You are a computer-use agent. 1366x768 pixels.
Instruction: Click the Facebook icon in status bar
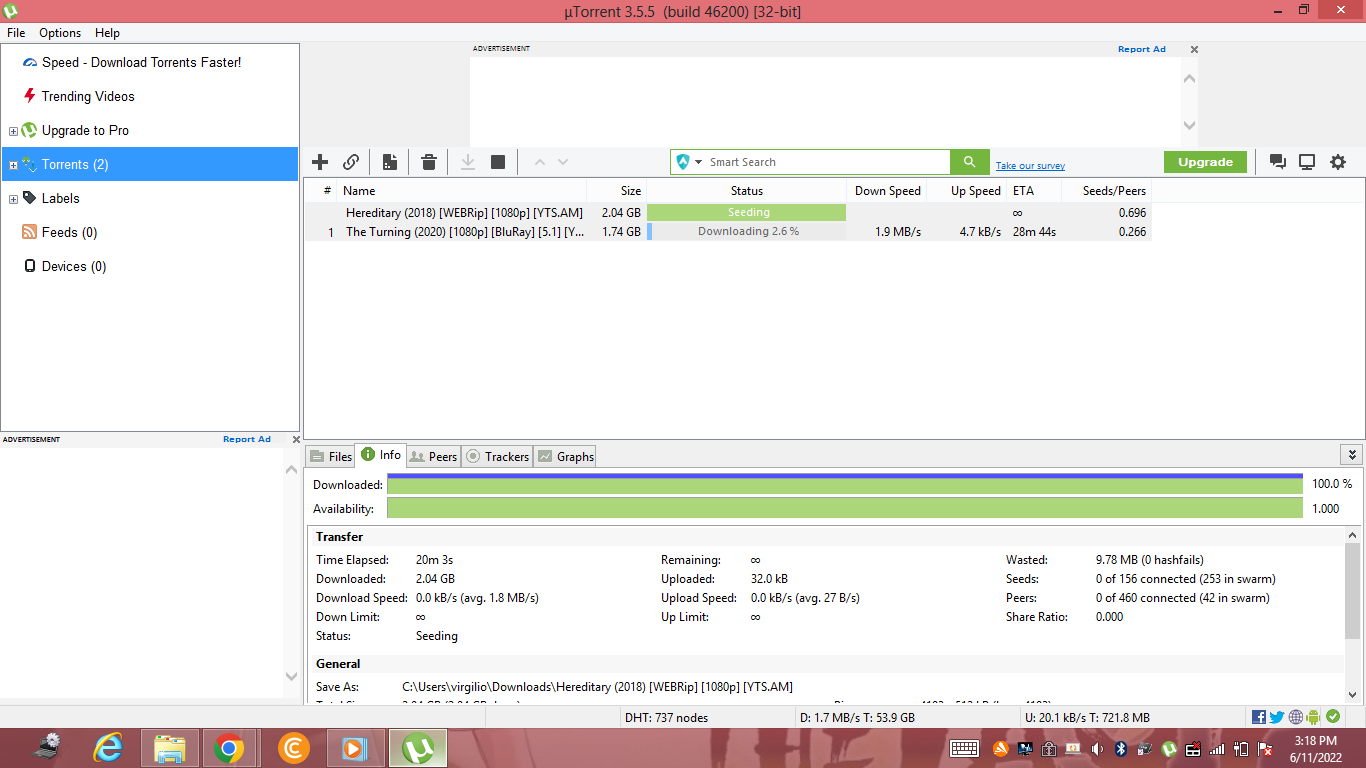(1259, 717)
